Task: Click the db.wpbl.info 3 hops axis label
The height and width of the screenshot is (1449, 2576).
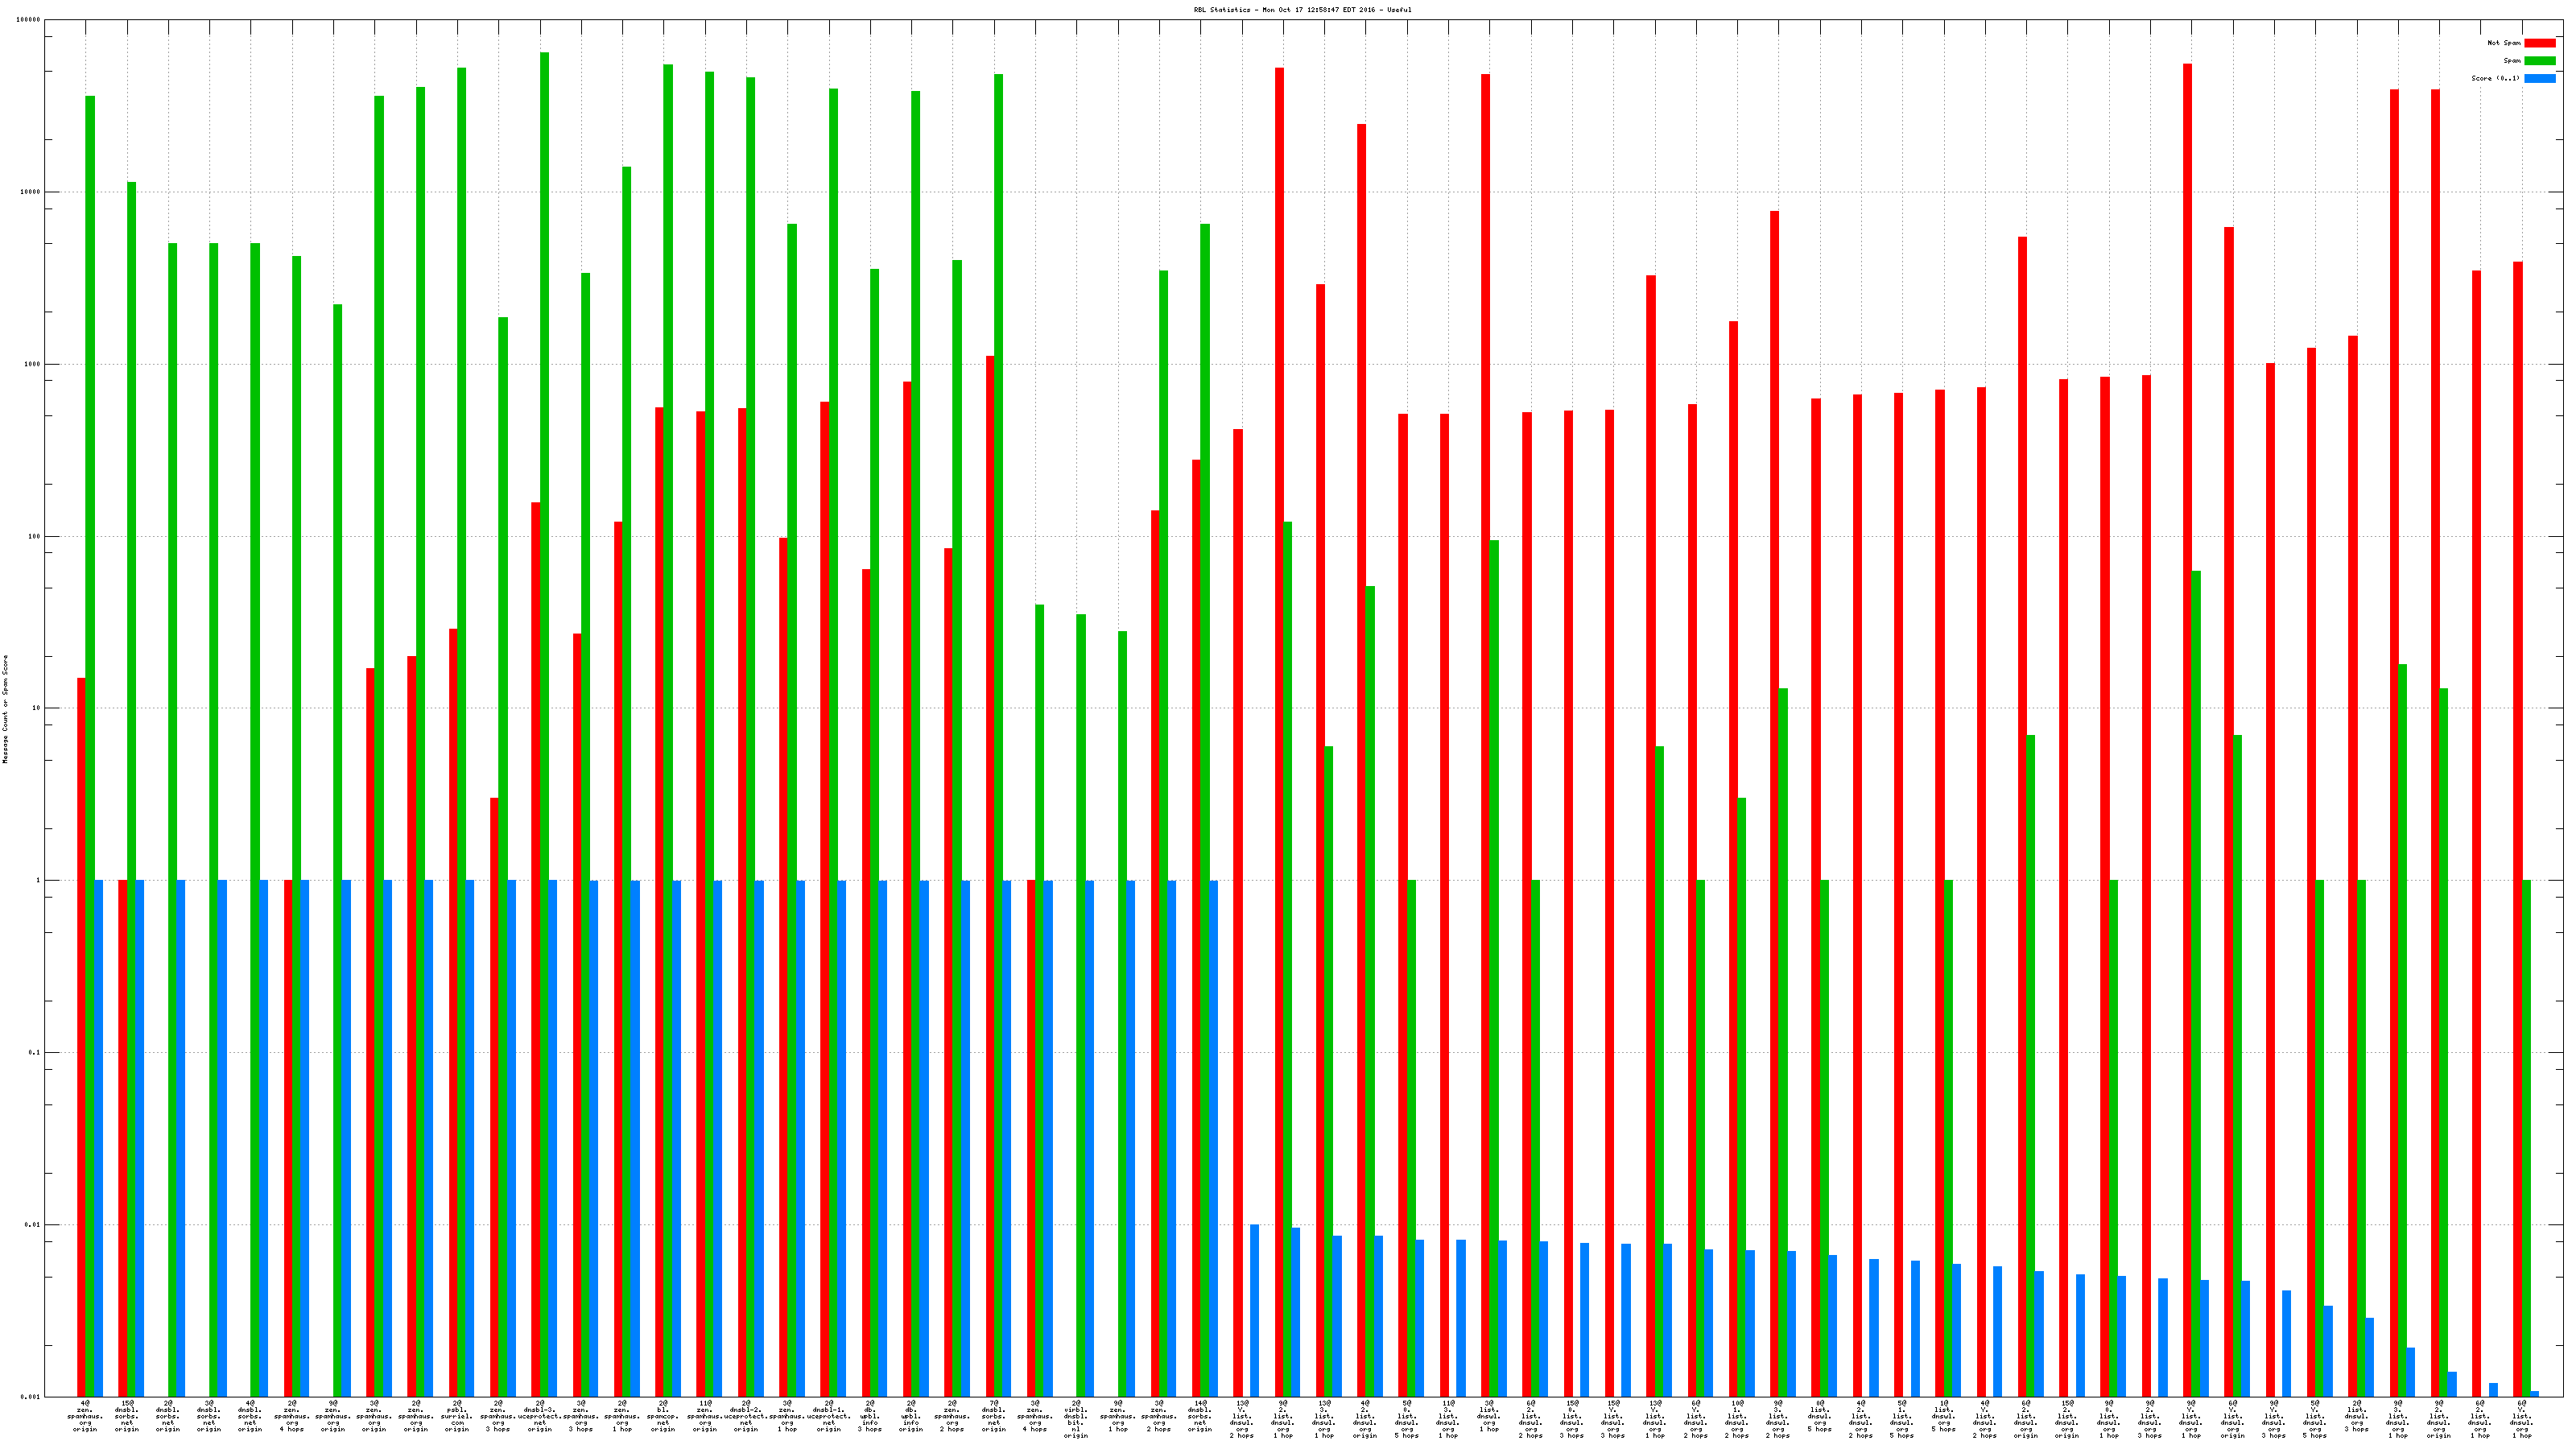Action: pyautogui.click(x=870, y=1416)
